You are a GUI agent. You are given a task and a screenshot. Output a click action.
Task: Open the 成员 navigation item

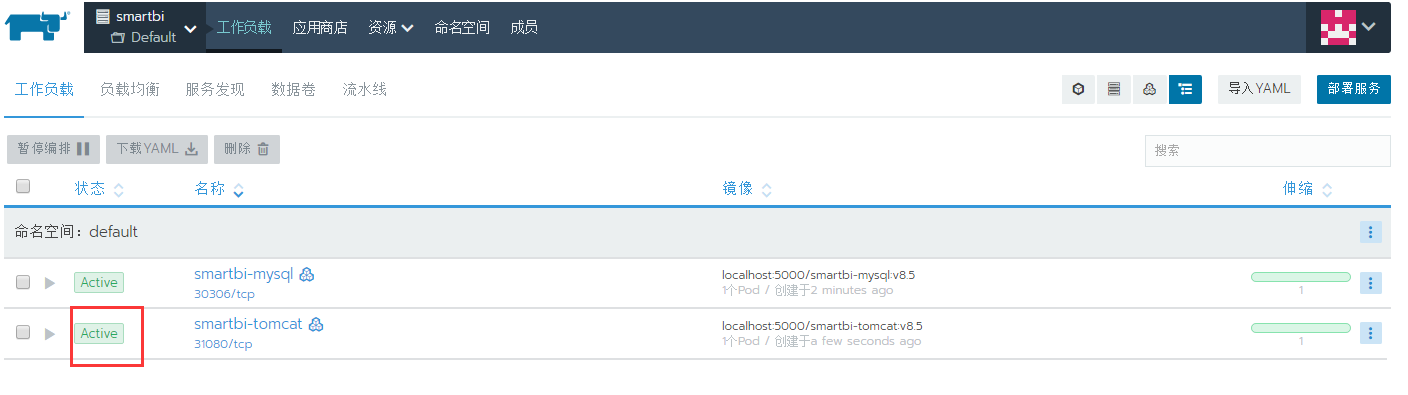(x=524, y=27)
